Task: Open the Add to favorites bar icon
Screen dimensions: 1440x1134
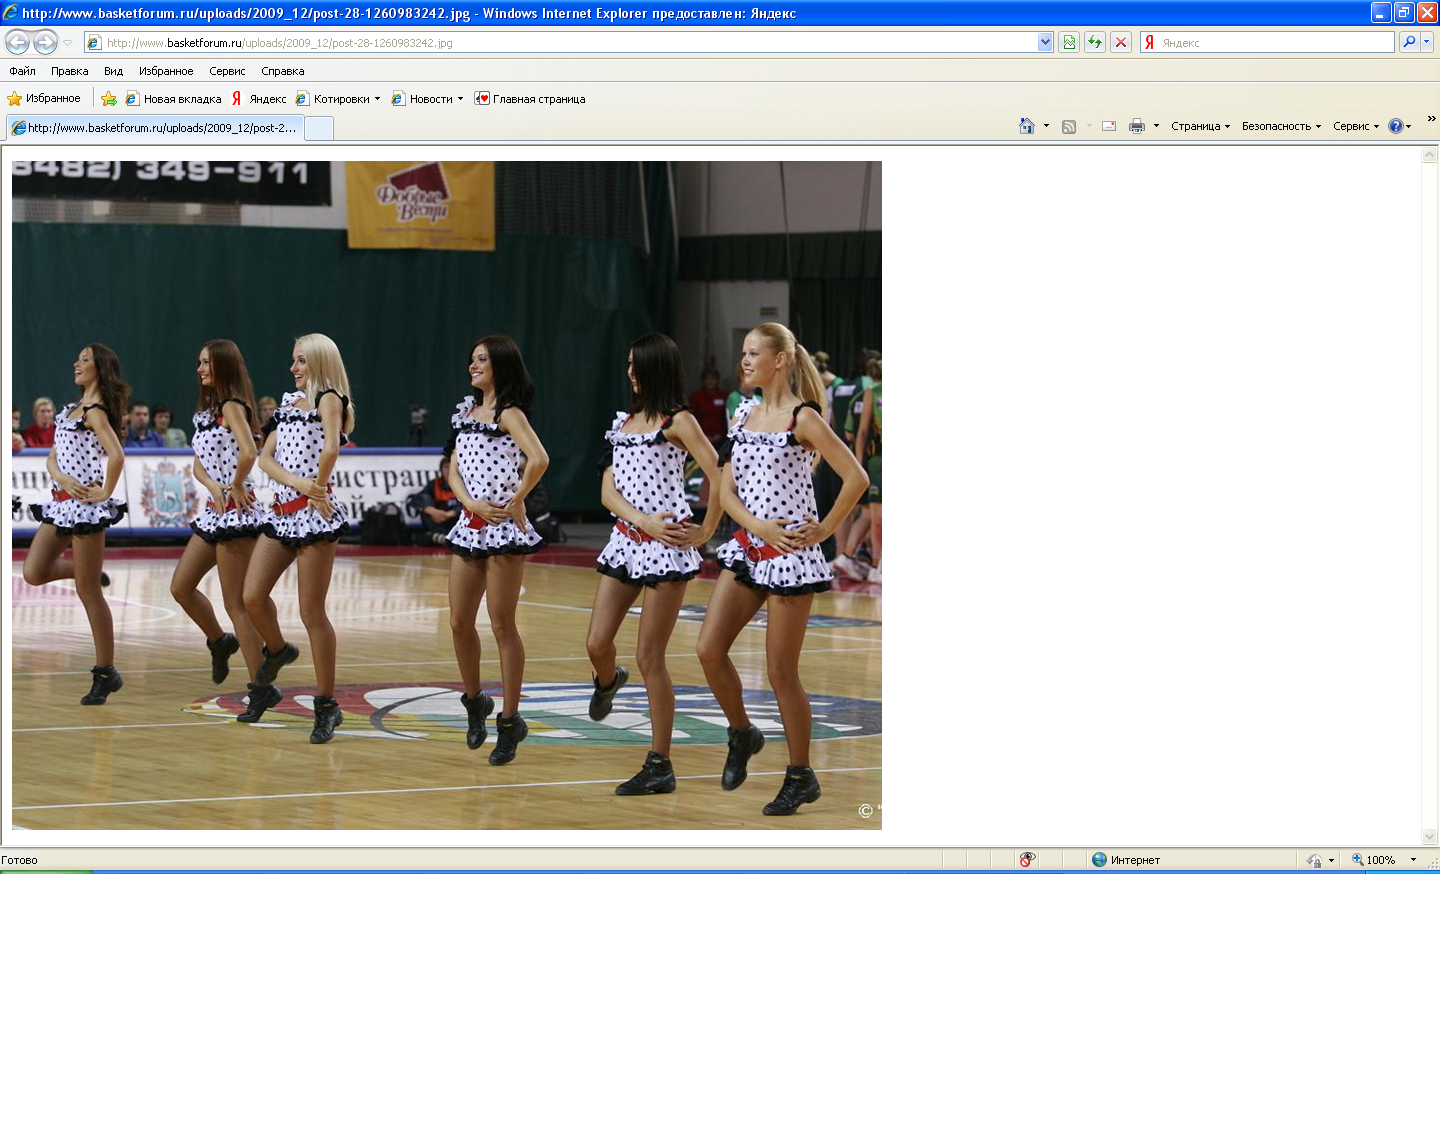Action: tap(109, 99)
